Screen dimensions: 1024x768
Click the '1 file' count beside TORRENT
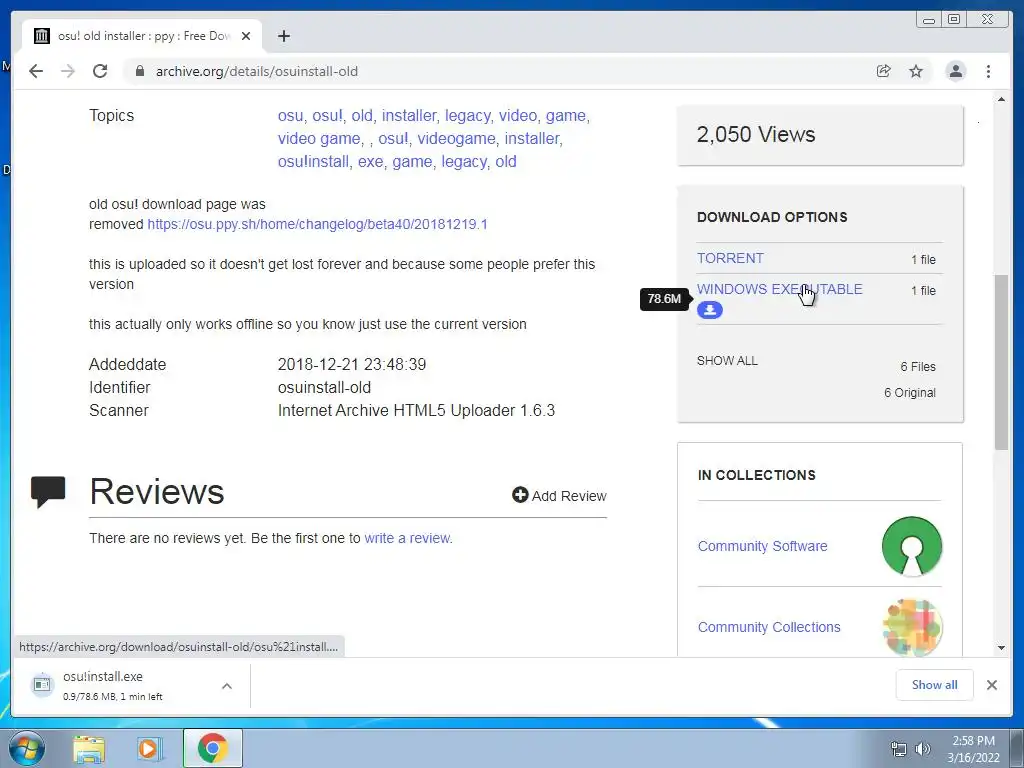point(923,259)
